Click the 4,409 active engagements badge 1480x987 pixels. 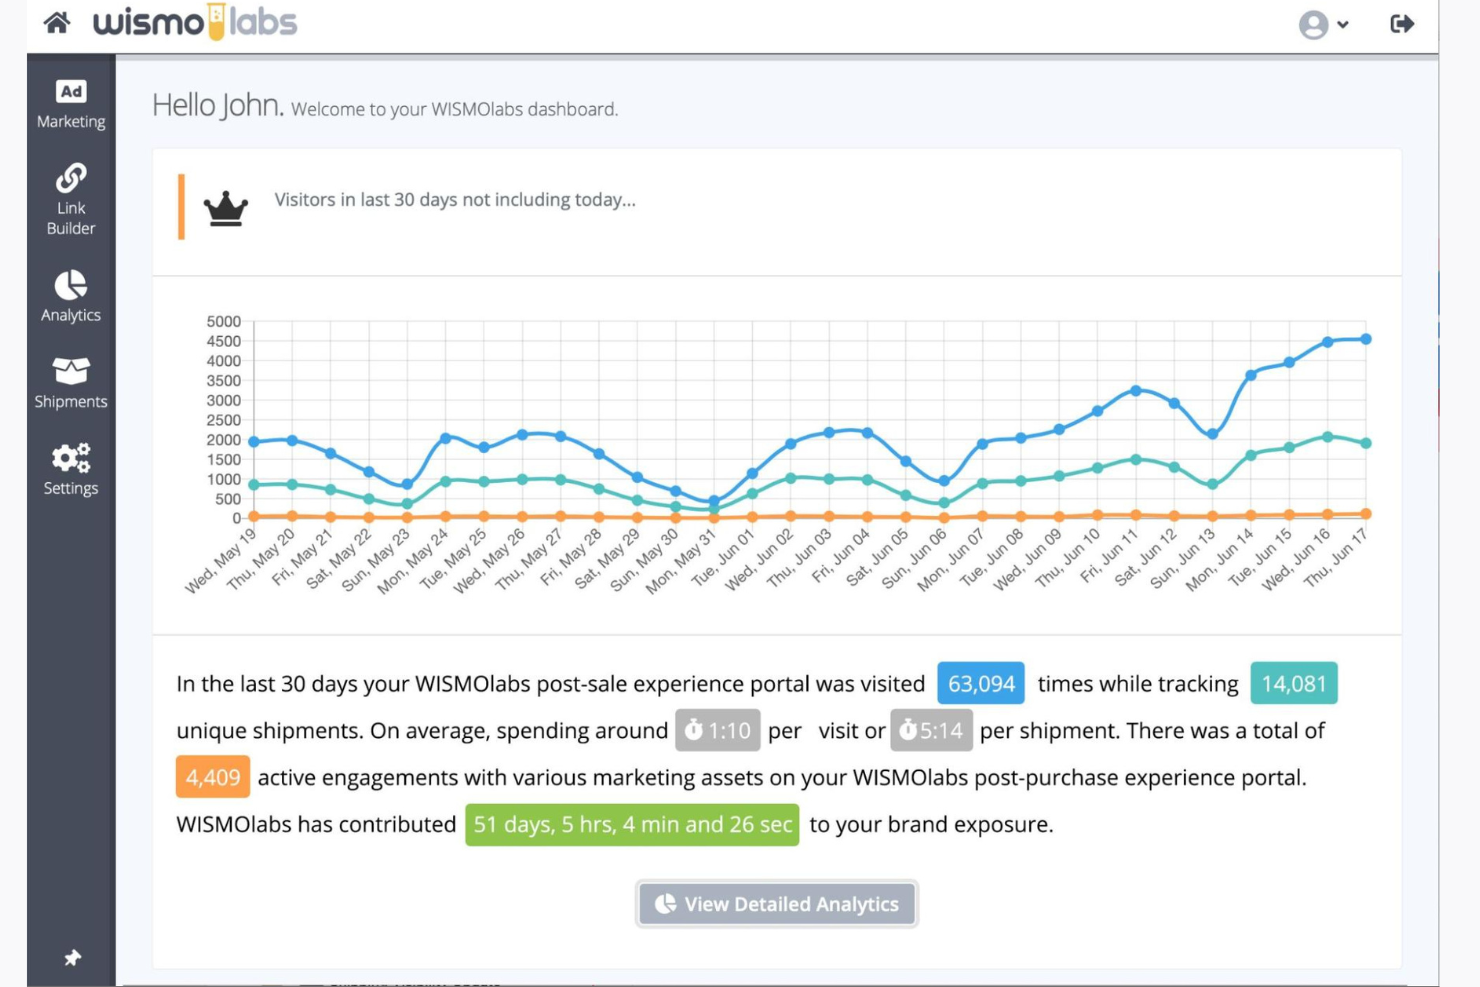point(212,777)
